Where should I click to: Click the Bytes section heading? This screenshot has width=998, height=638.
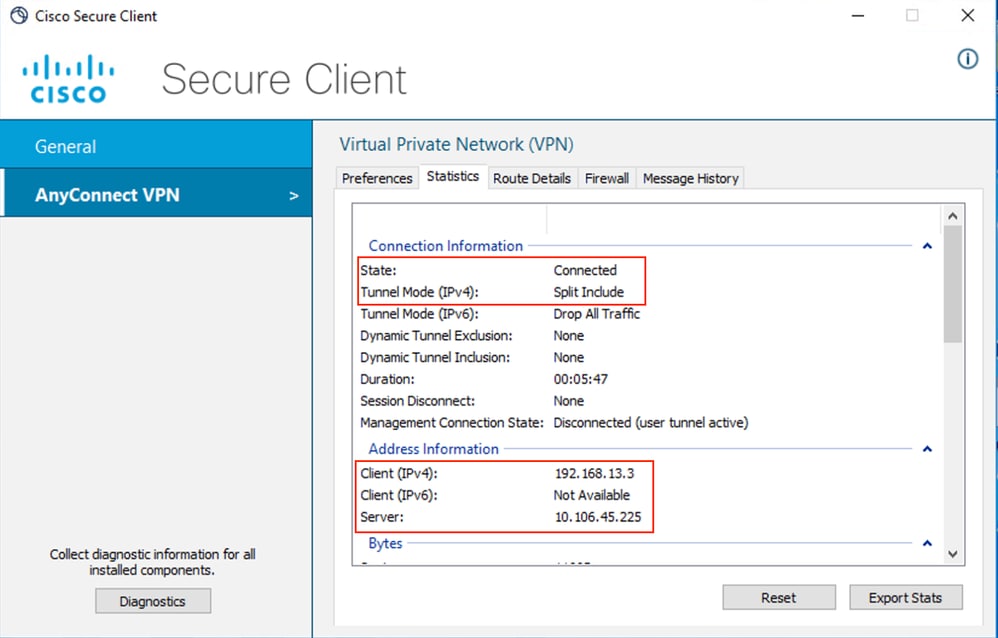click(385, 543)
